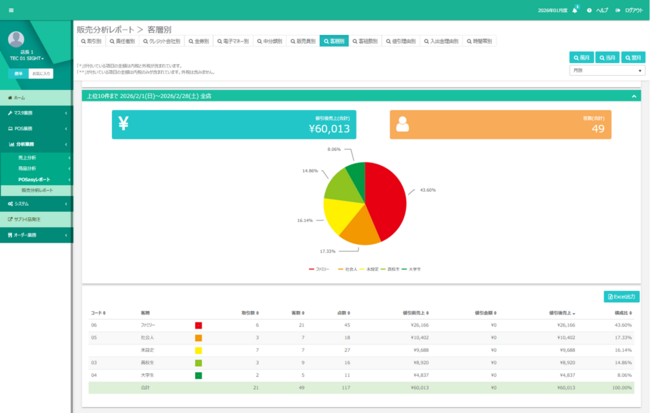Screen dimensions: 650x413
Task: Click the user avatar picture in sidebar
Action: tap(16, 40)
